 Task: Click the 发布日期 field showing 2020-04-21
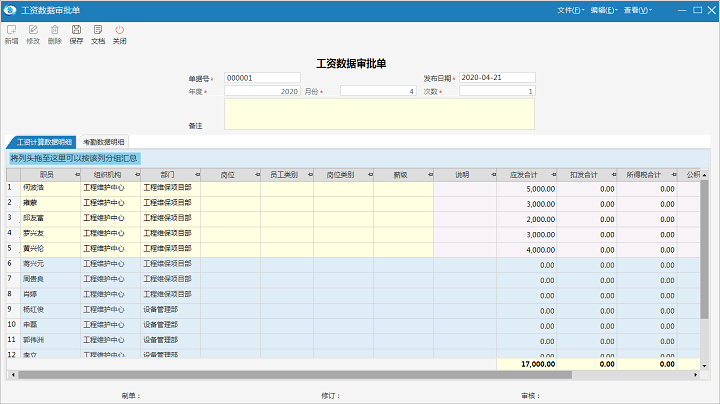pyautogui.click(x=497, y=78)
